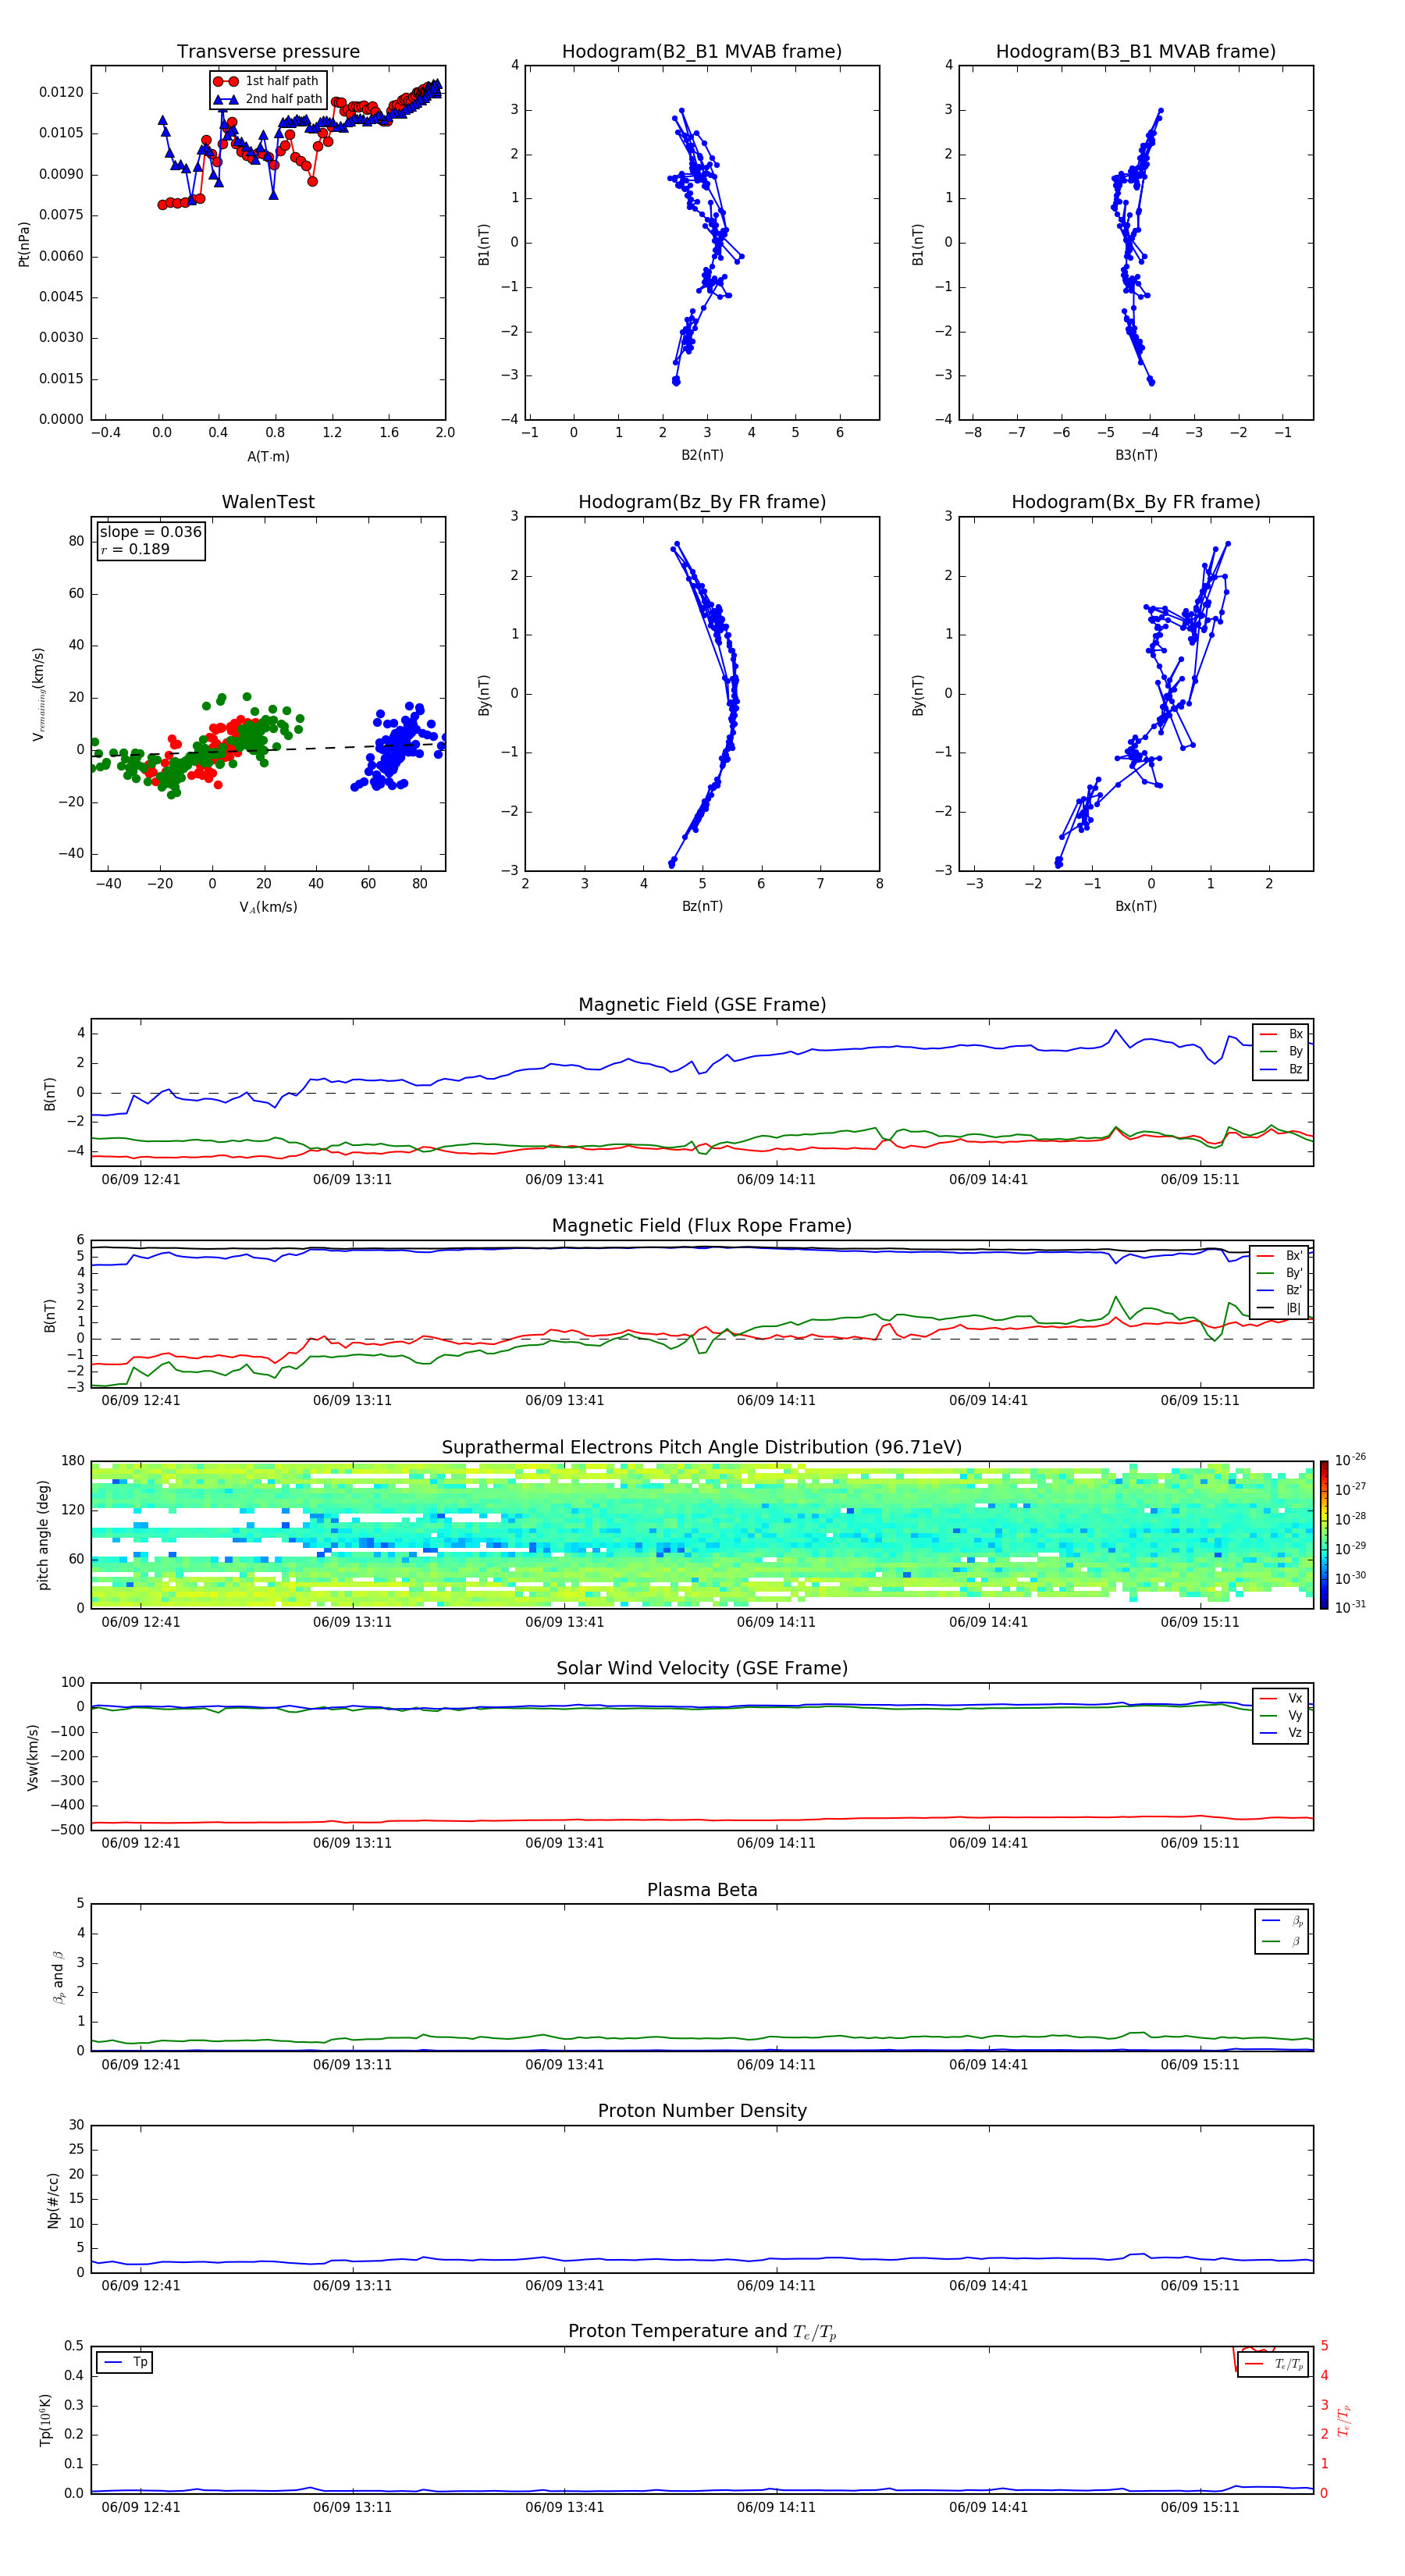Click "06/09 13:41" tick under Solar Wind Velocity

click(565, 1843)
